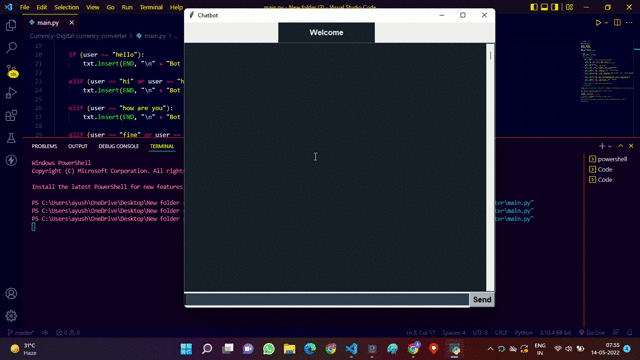Switch to the PROBLEMS panel tab

coord(44,146)
